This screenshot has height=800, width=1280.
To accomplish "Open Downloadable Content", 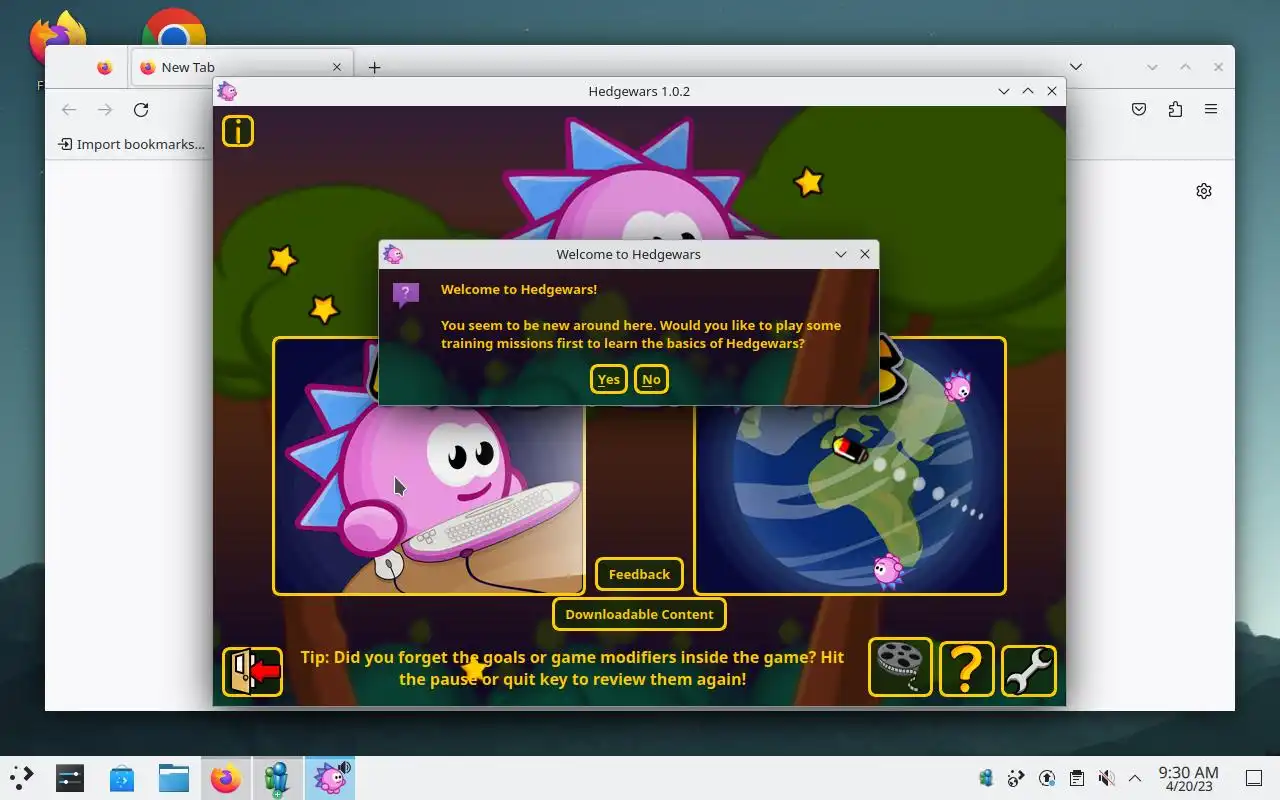I will coord(639,614).
